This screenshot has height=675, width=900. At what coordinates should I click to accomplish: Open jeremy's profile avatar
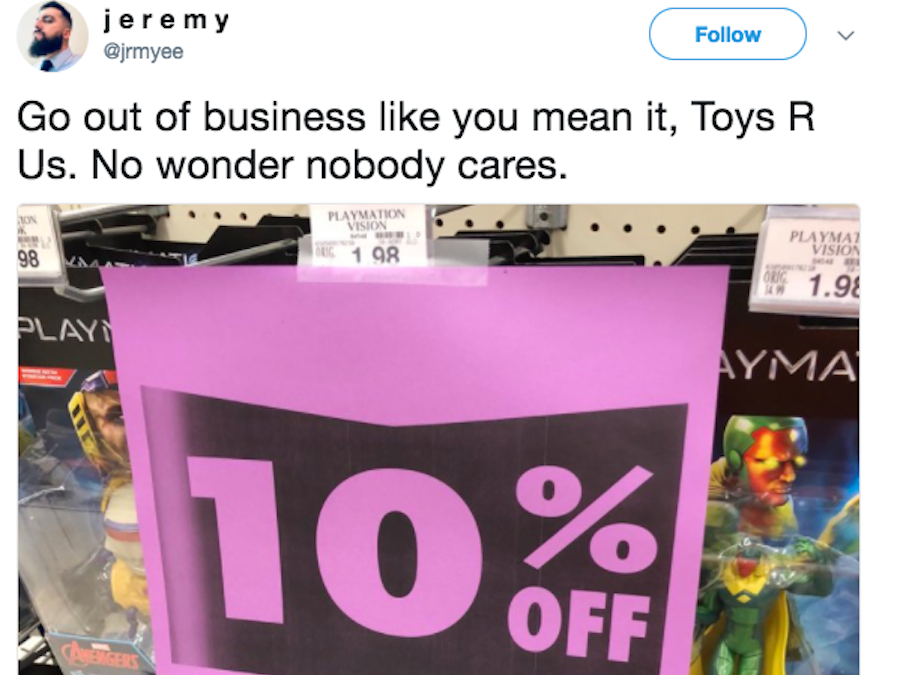[x=52, y=36]
